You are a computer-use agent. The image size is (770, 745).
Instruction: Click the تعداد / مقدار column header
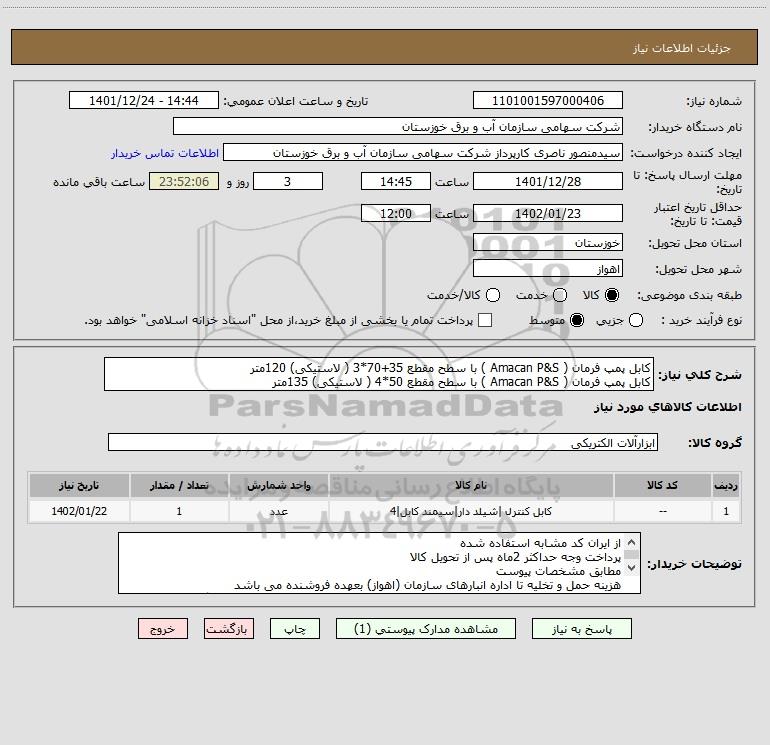coord(179,486)
